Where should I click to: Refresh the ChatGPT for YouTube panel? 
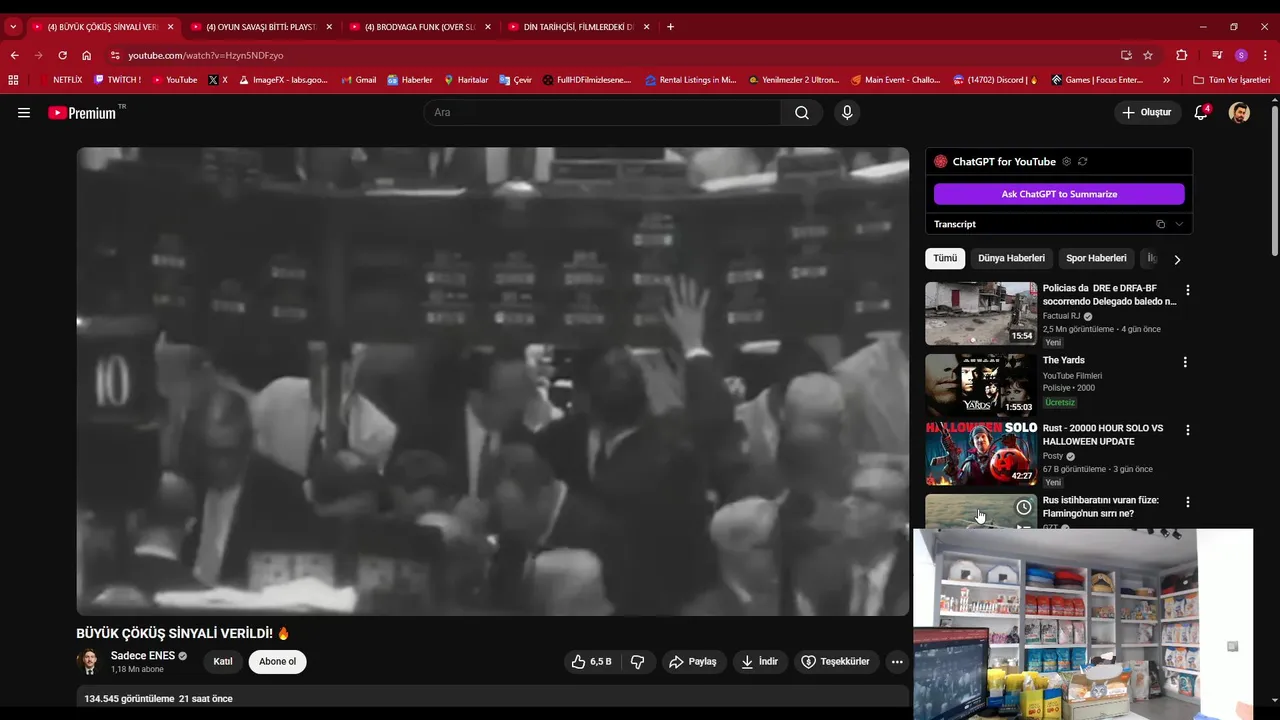click(1082, 162)
